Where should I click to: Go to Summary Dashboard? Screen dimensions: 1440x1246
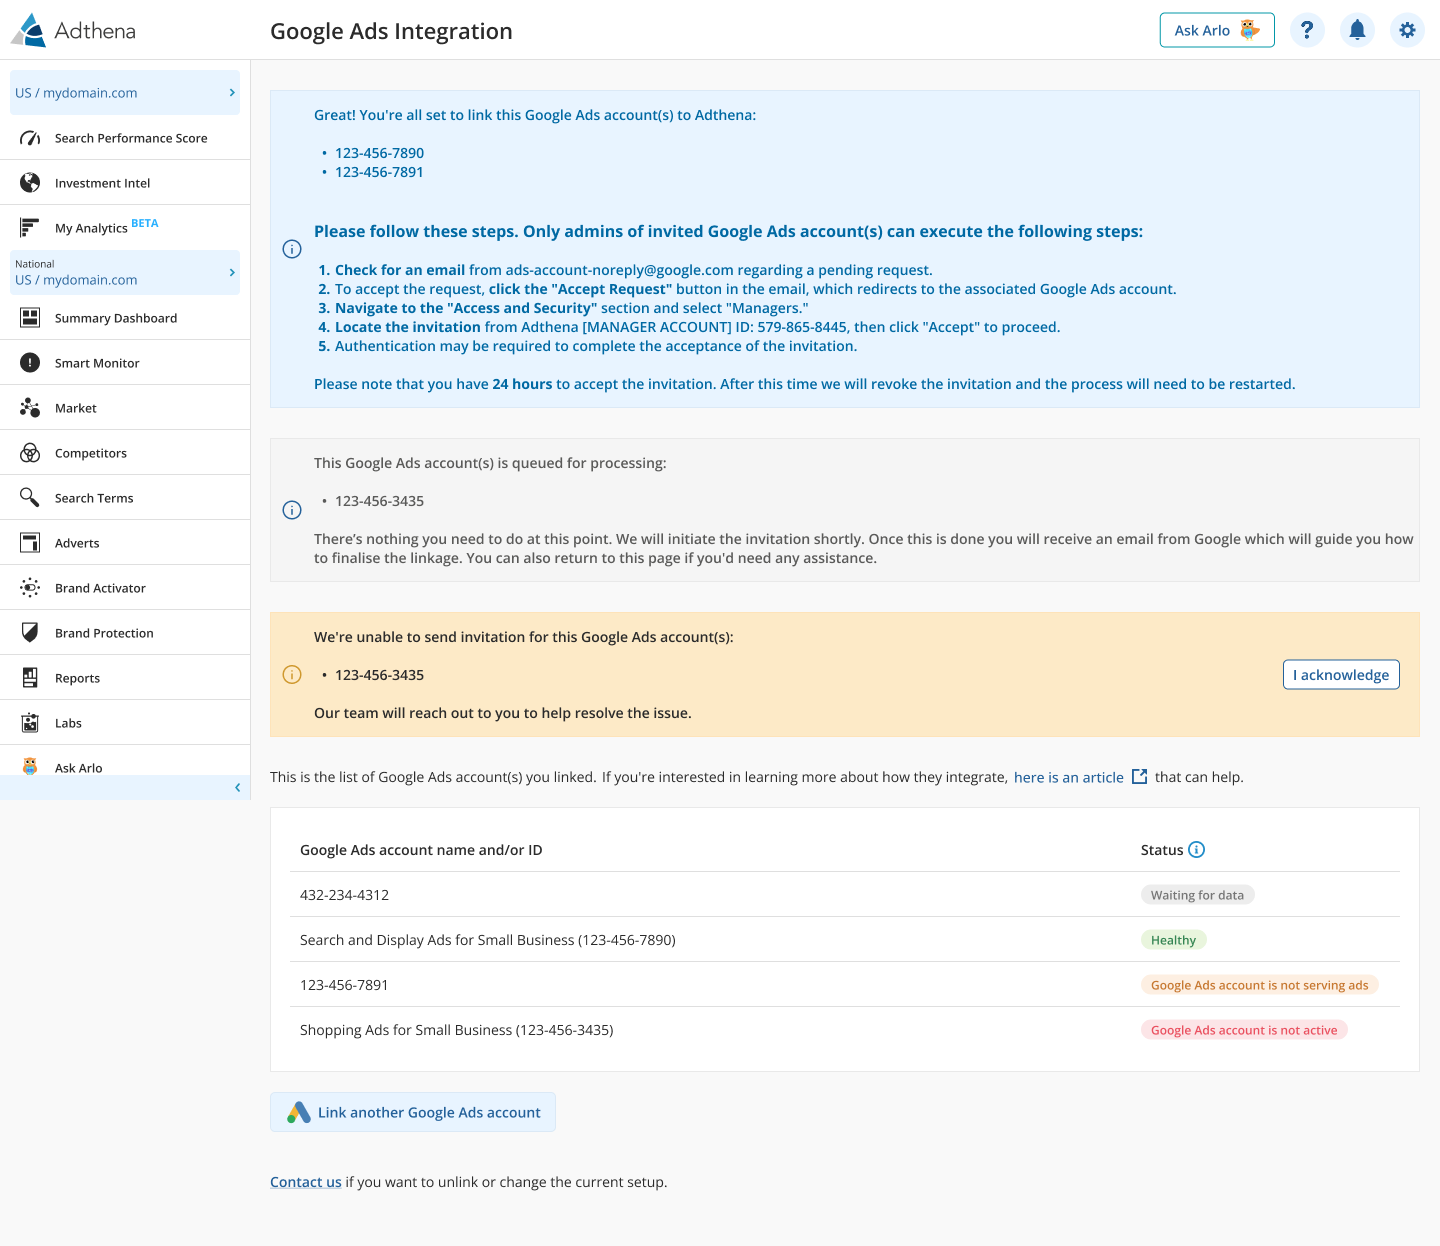click(x=116, y=318)
